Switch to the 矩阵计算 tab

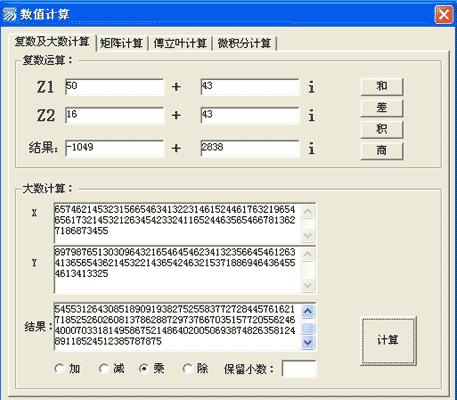tap(121, 43)
